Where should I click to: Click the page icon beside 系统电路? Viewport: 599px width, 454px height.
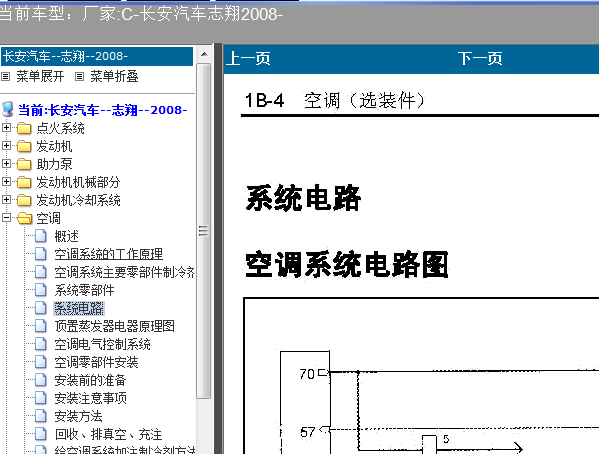[x=40, y=308]
